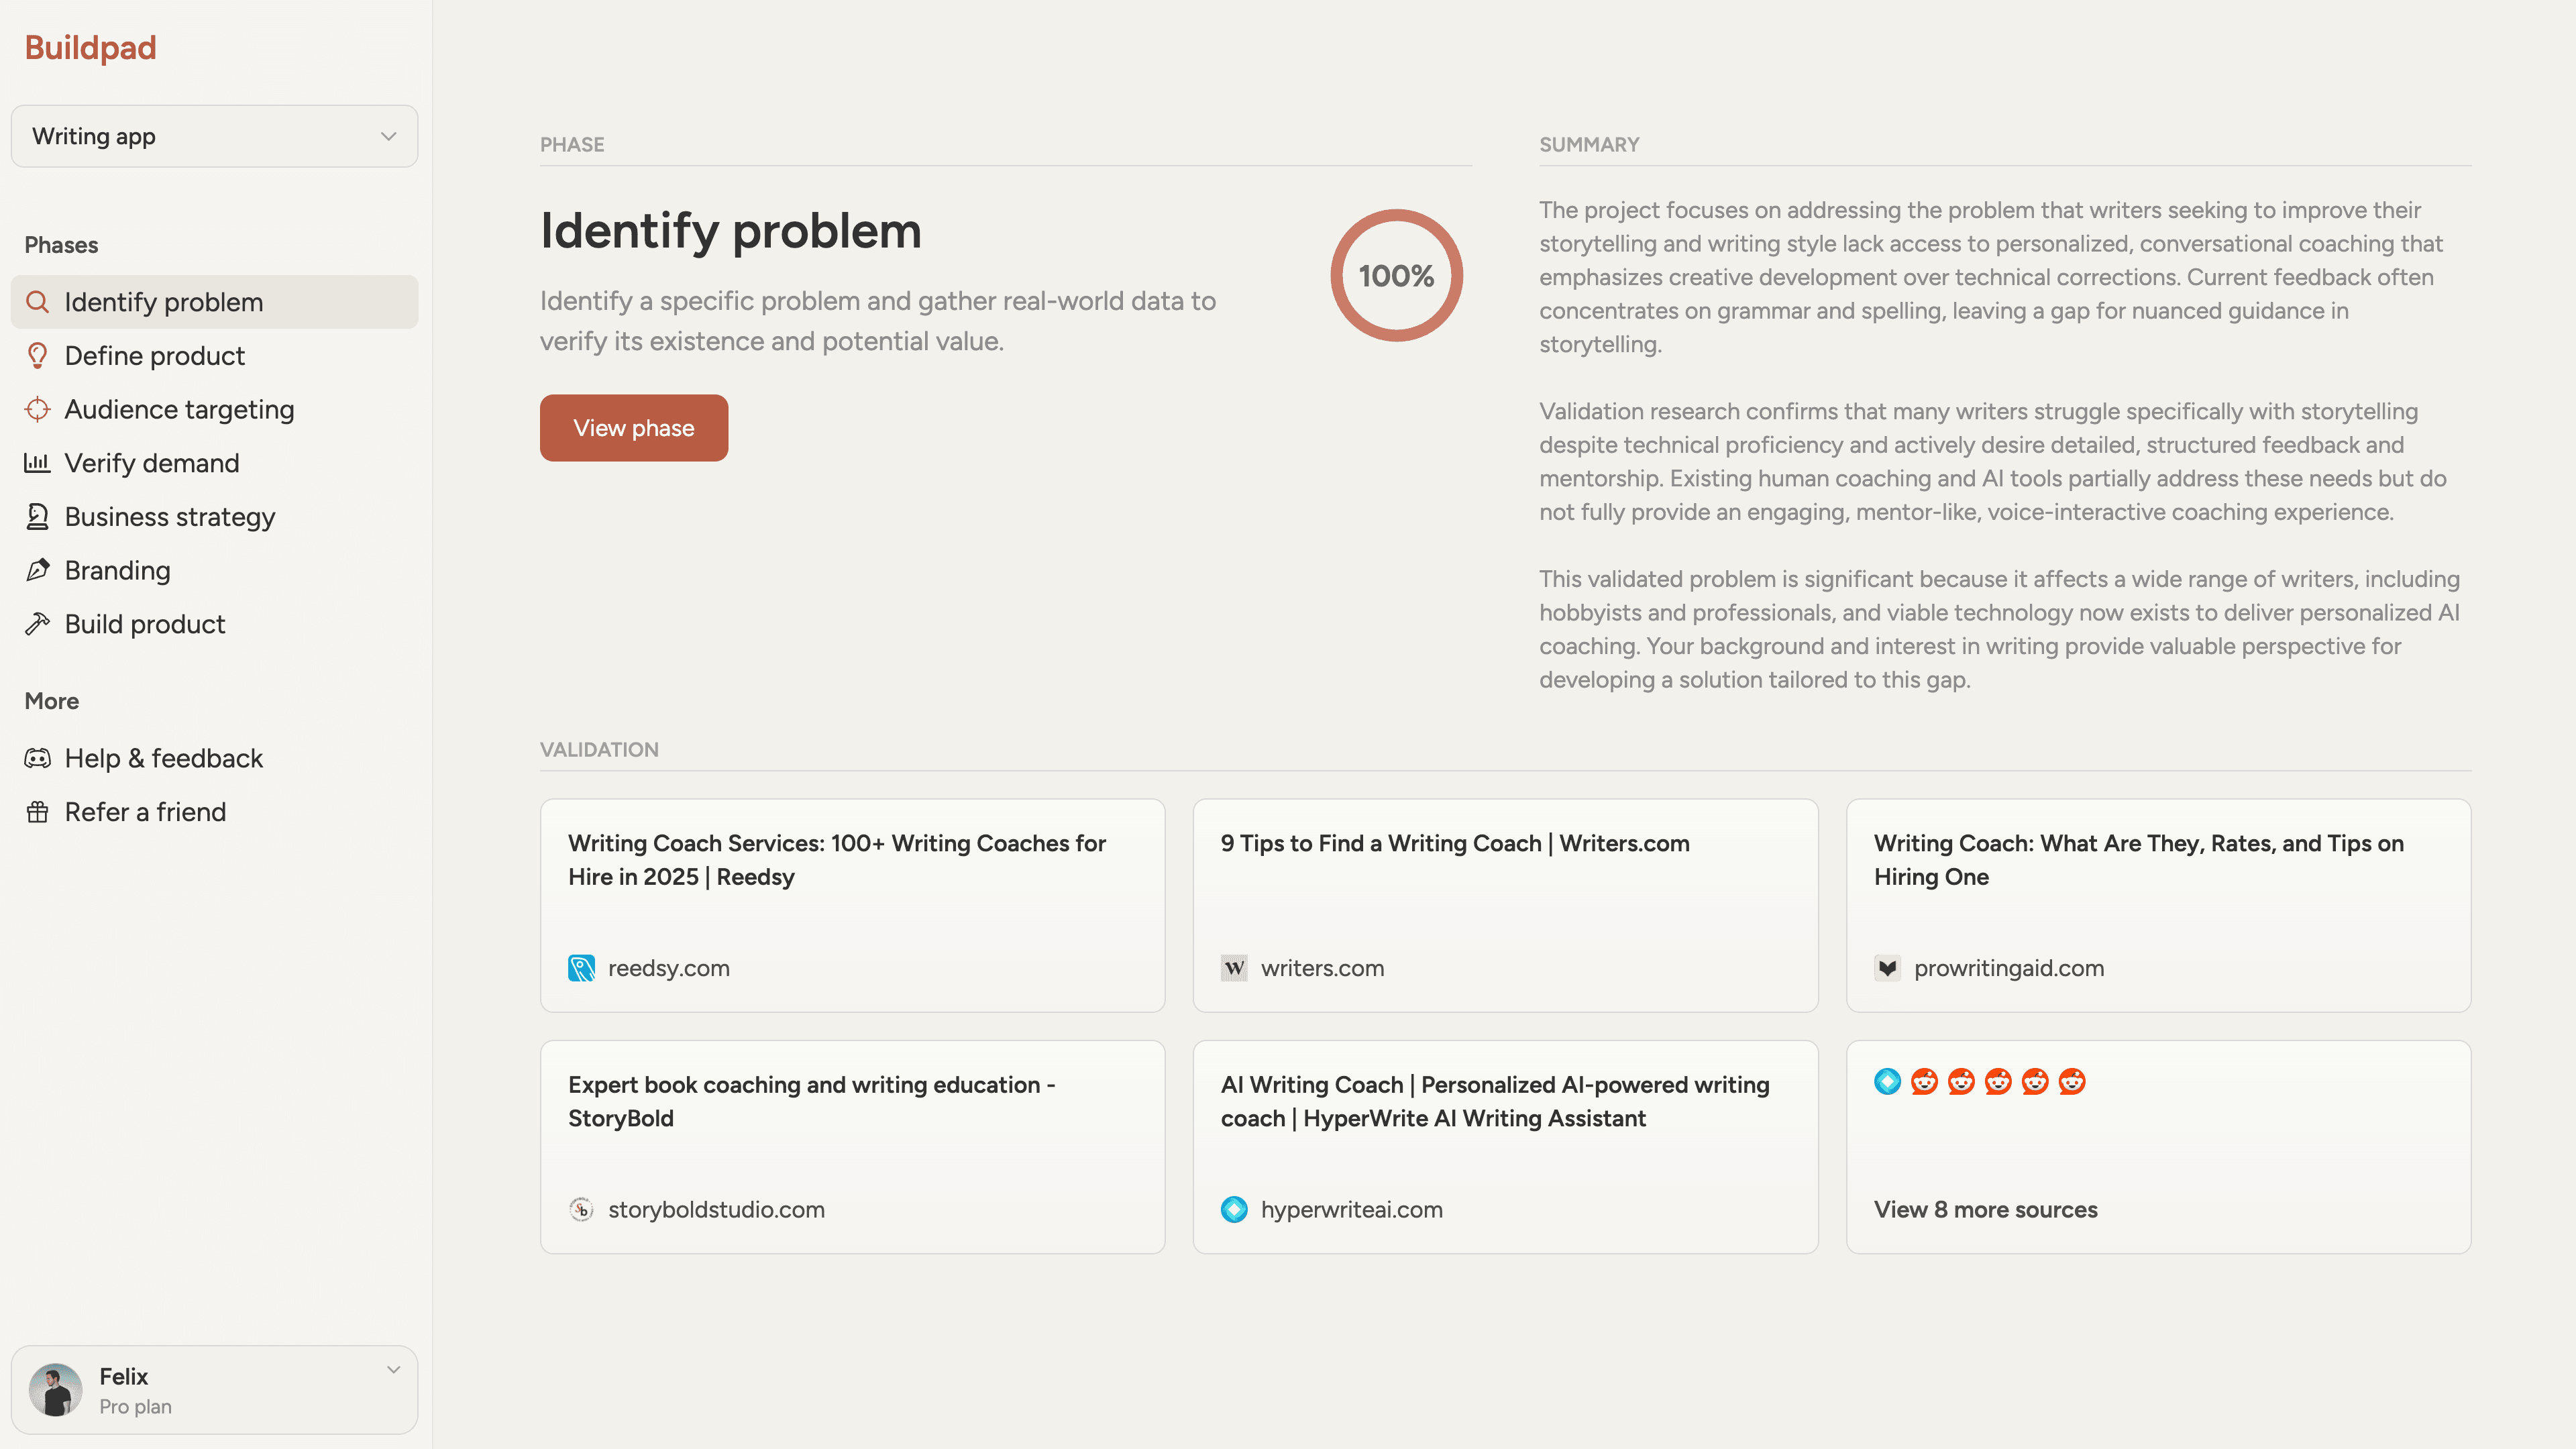Click the 100% progress ring
2576x1449 pixels.
[x=1396, y=275]
